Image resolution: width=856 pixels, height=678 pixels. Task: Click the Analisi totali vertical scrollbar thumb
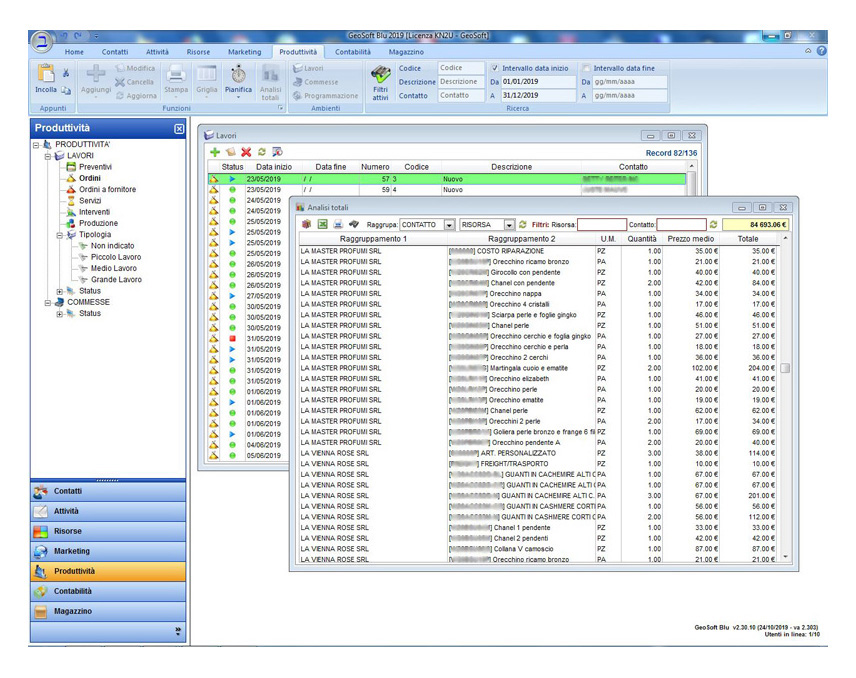(x=785, y=368)
